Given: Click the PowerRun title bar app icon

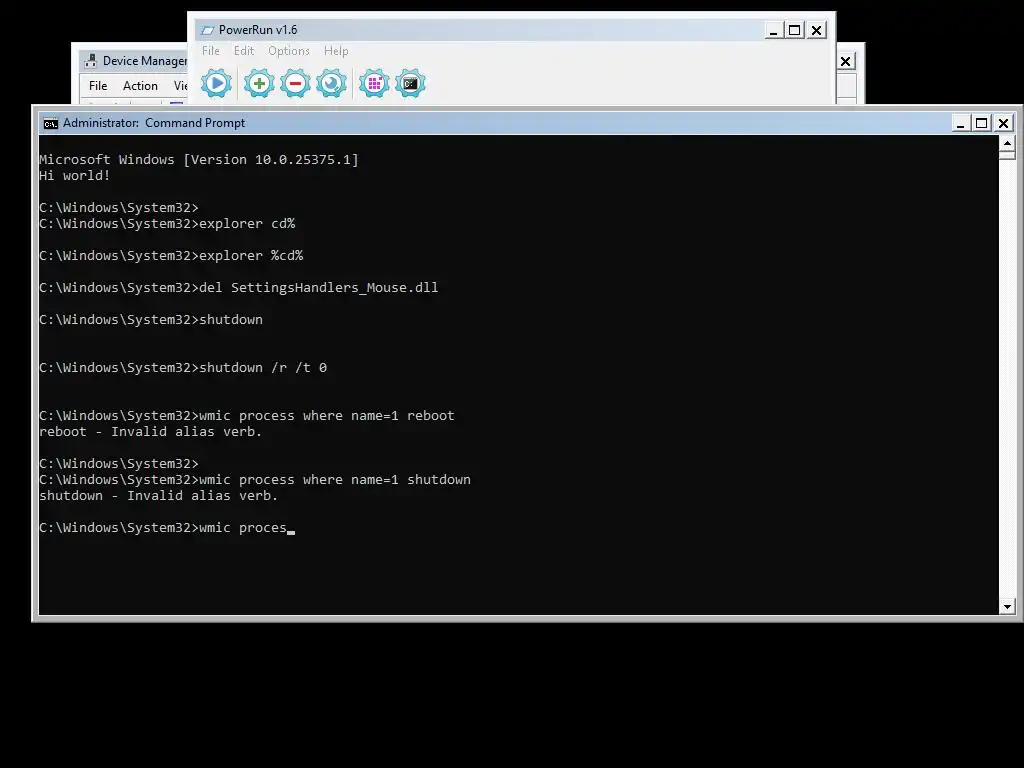Looking at the screenshot, I should 208,30.
